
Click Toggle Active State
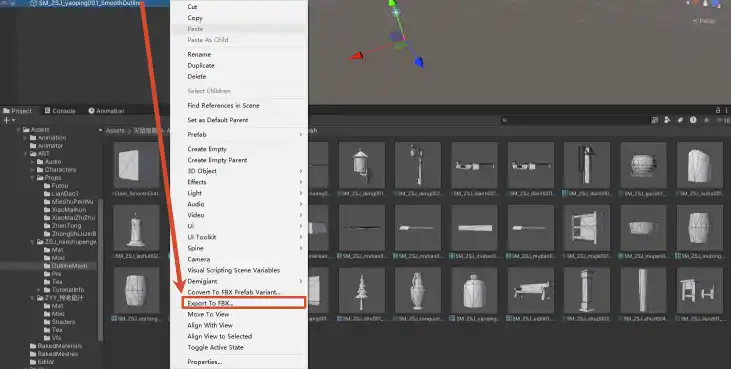click(x=239, y=348)
